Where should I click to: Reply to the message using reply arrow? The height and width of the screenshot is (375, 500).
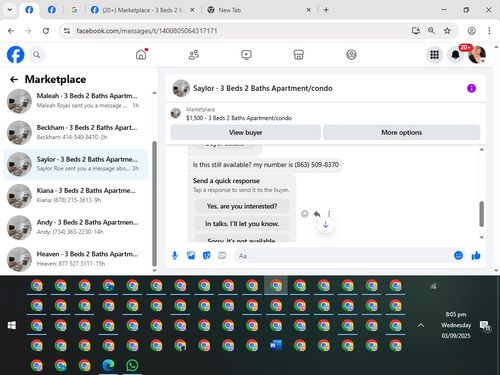pos(317,214)
